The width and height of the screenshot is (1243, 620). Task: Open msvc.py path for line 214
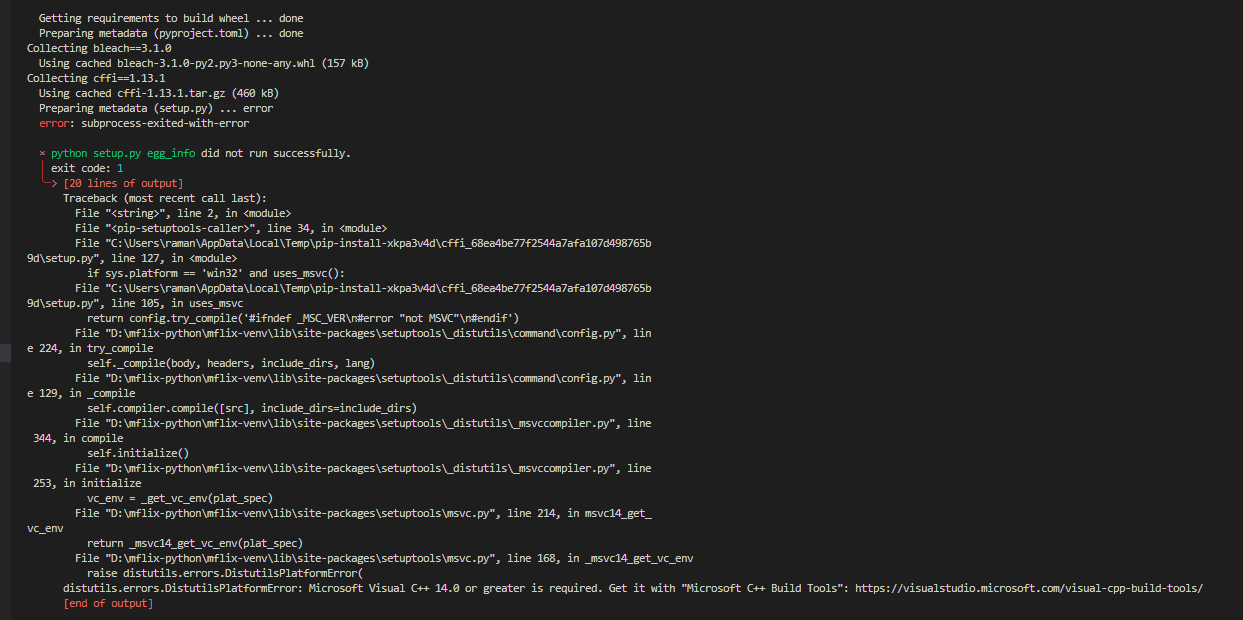301,513
